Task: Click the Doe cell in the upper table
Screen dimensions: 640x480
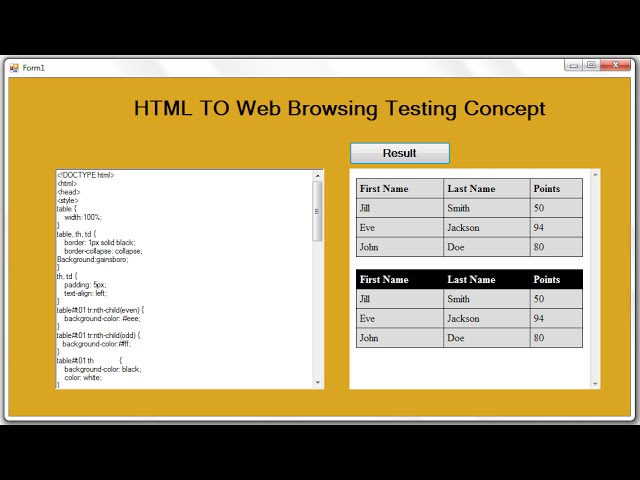Action: 486,247
